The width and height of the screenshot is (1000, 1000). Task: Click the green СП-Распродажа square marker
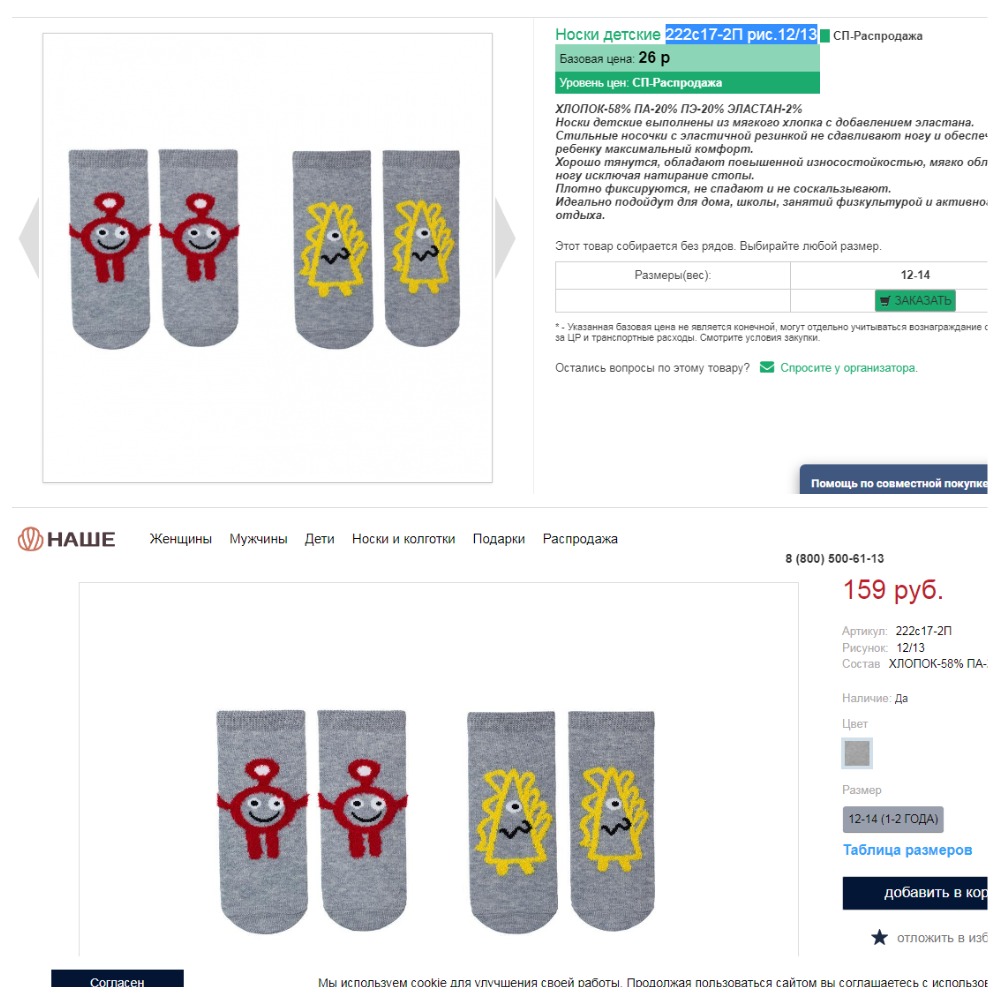pos(825,36)
